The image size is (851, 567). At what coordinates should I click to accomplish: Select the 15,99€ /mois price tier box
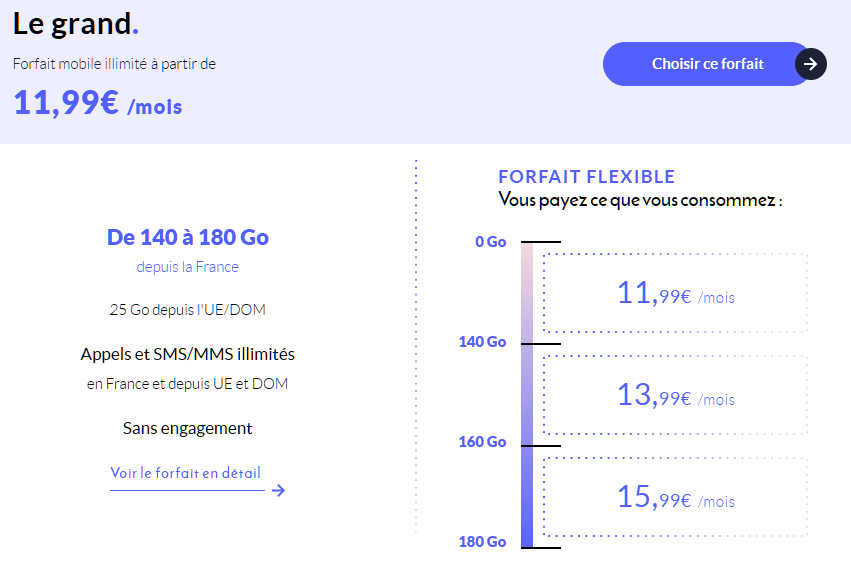tap(675, 497)
